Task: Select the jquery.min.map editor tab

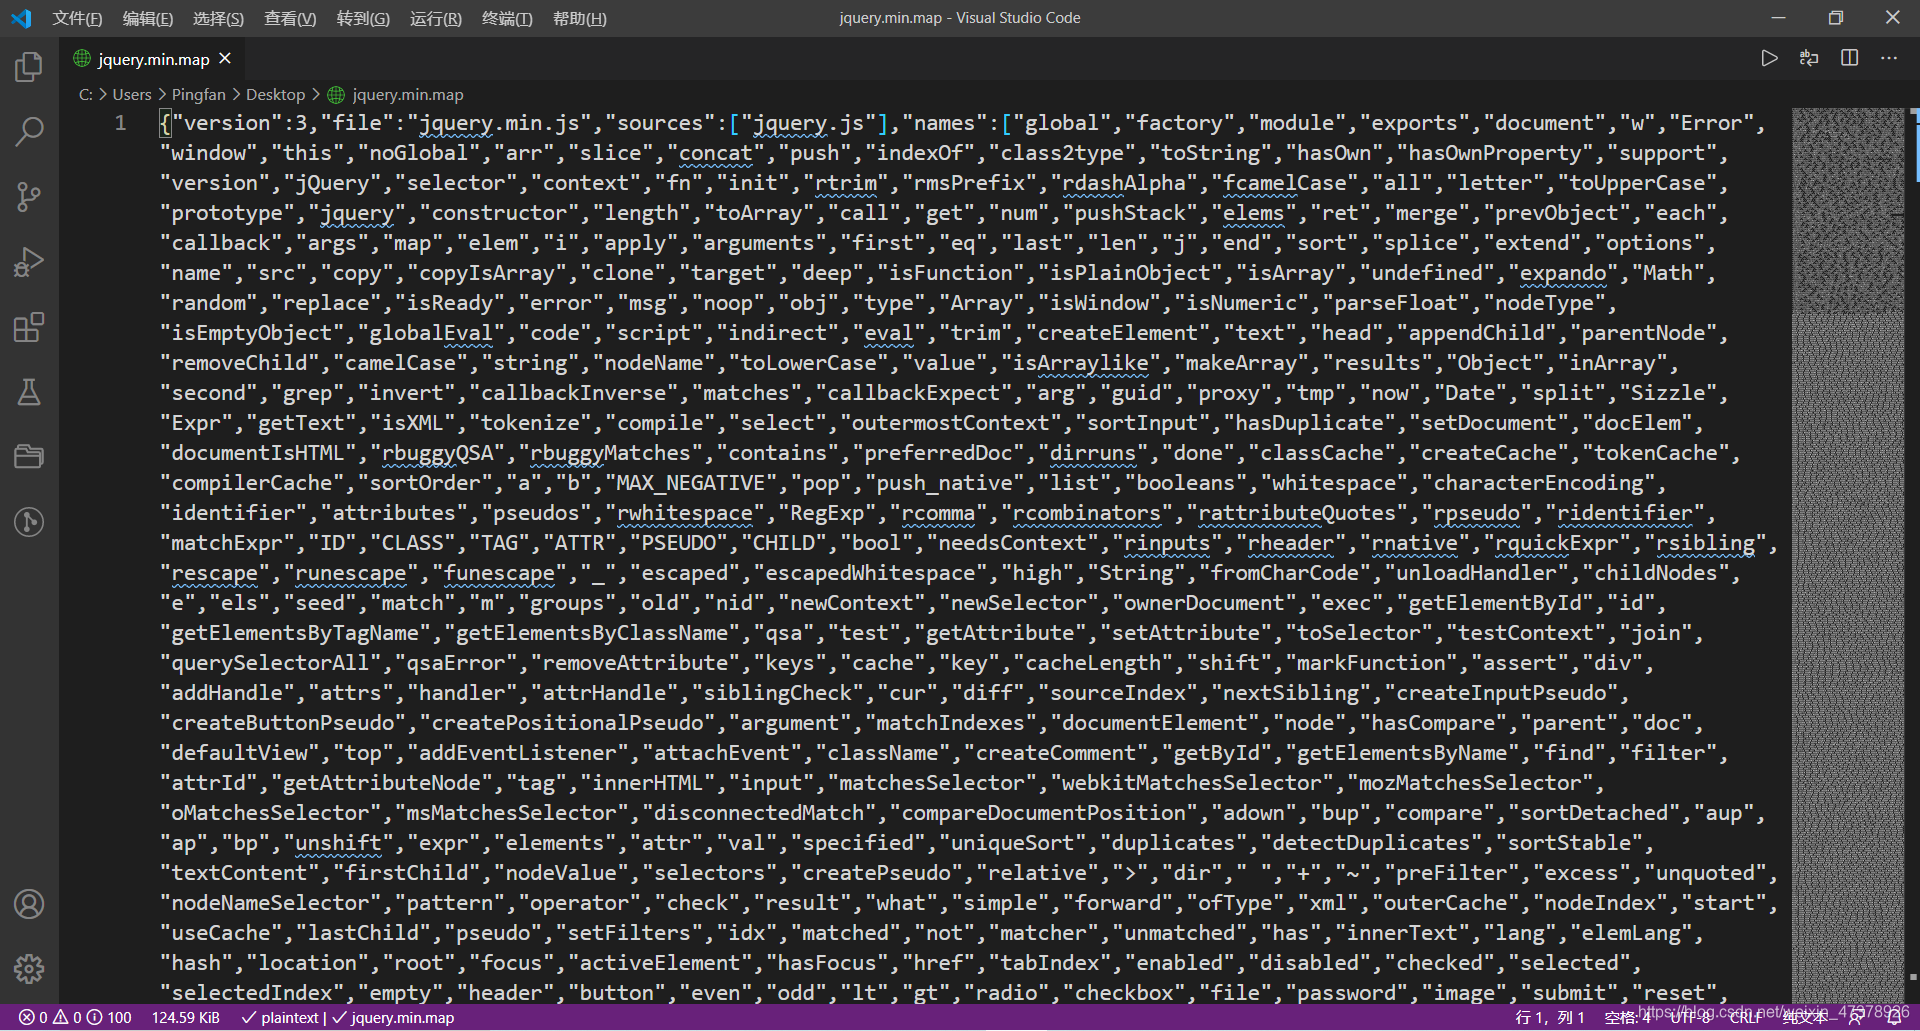Action: 152,58
